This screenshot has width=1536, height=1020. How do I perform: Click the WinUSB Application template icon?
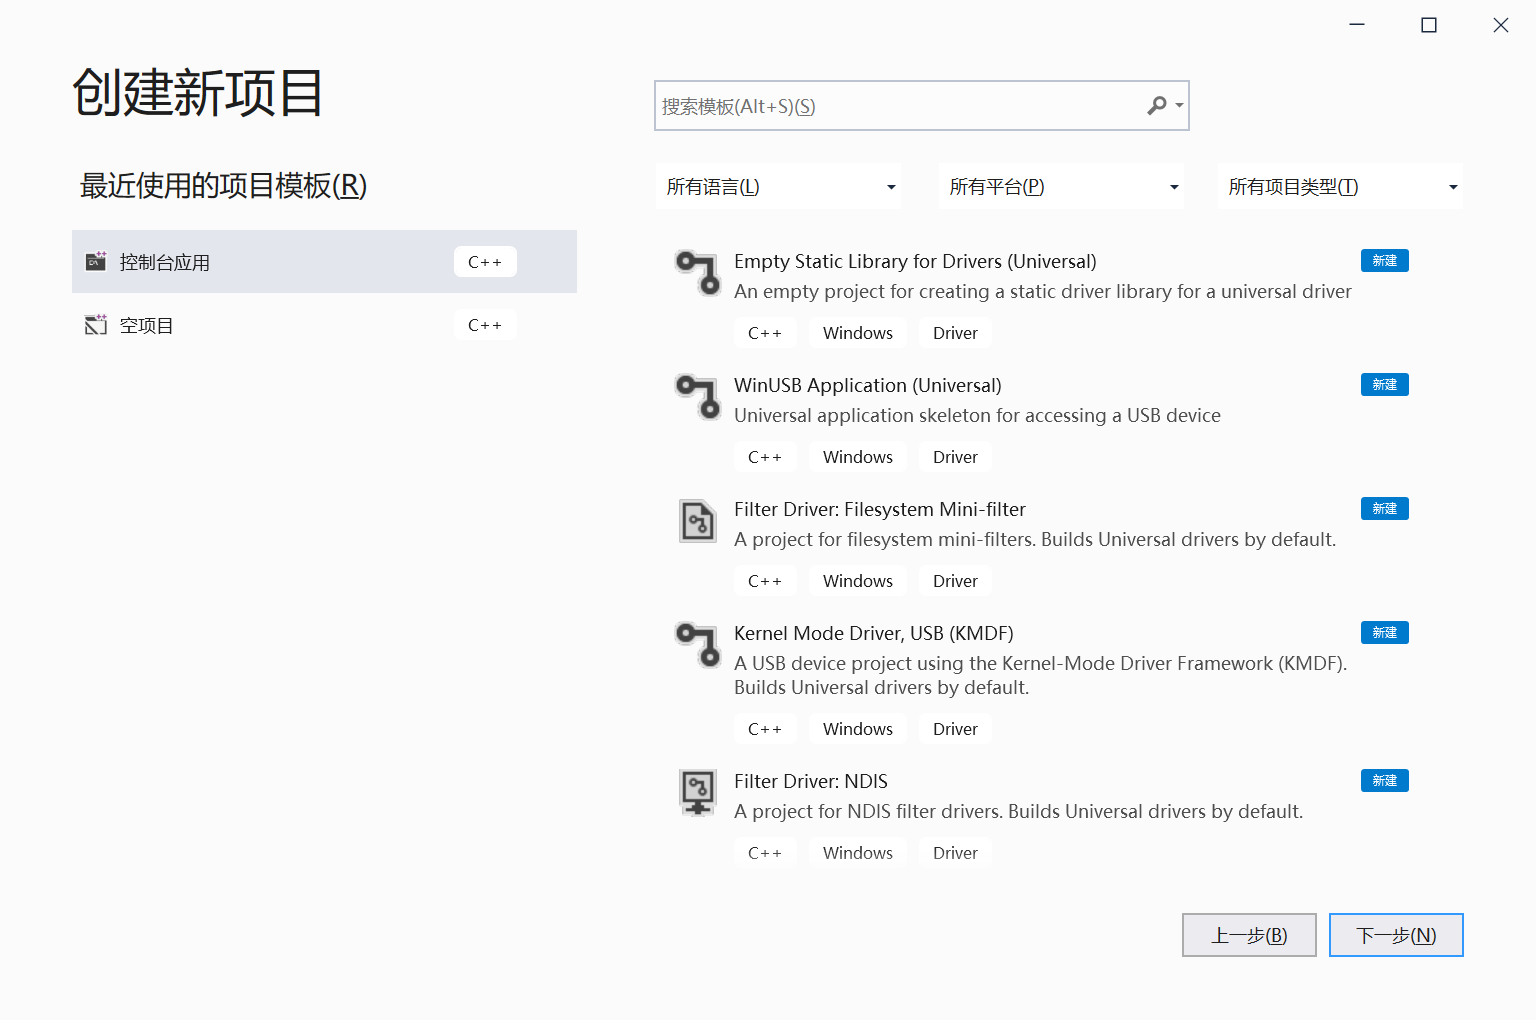click(698, 397)
